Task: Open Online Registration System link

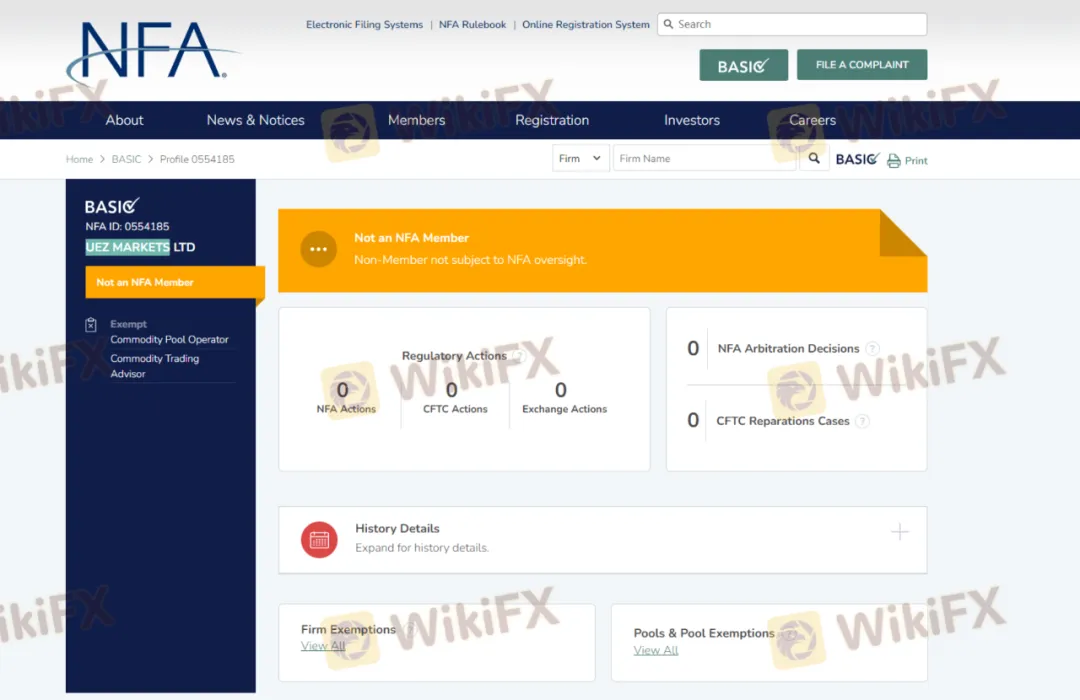Action: 585,24
